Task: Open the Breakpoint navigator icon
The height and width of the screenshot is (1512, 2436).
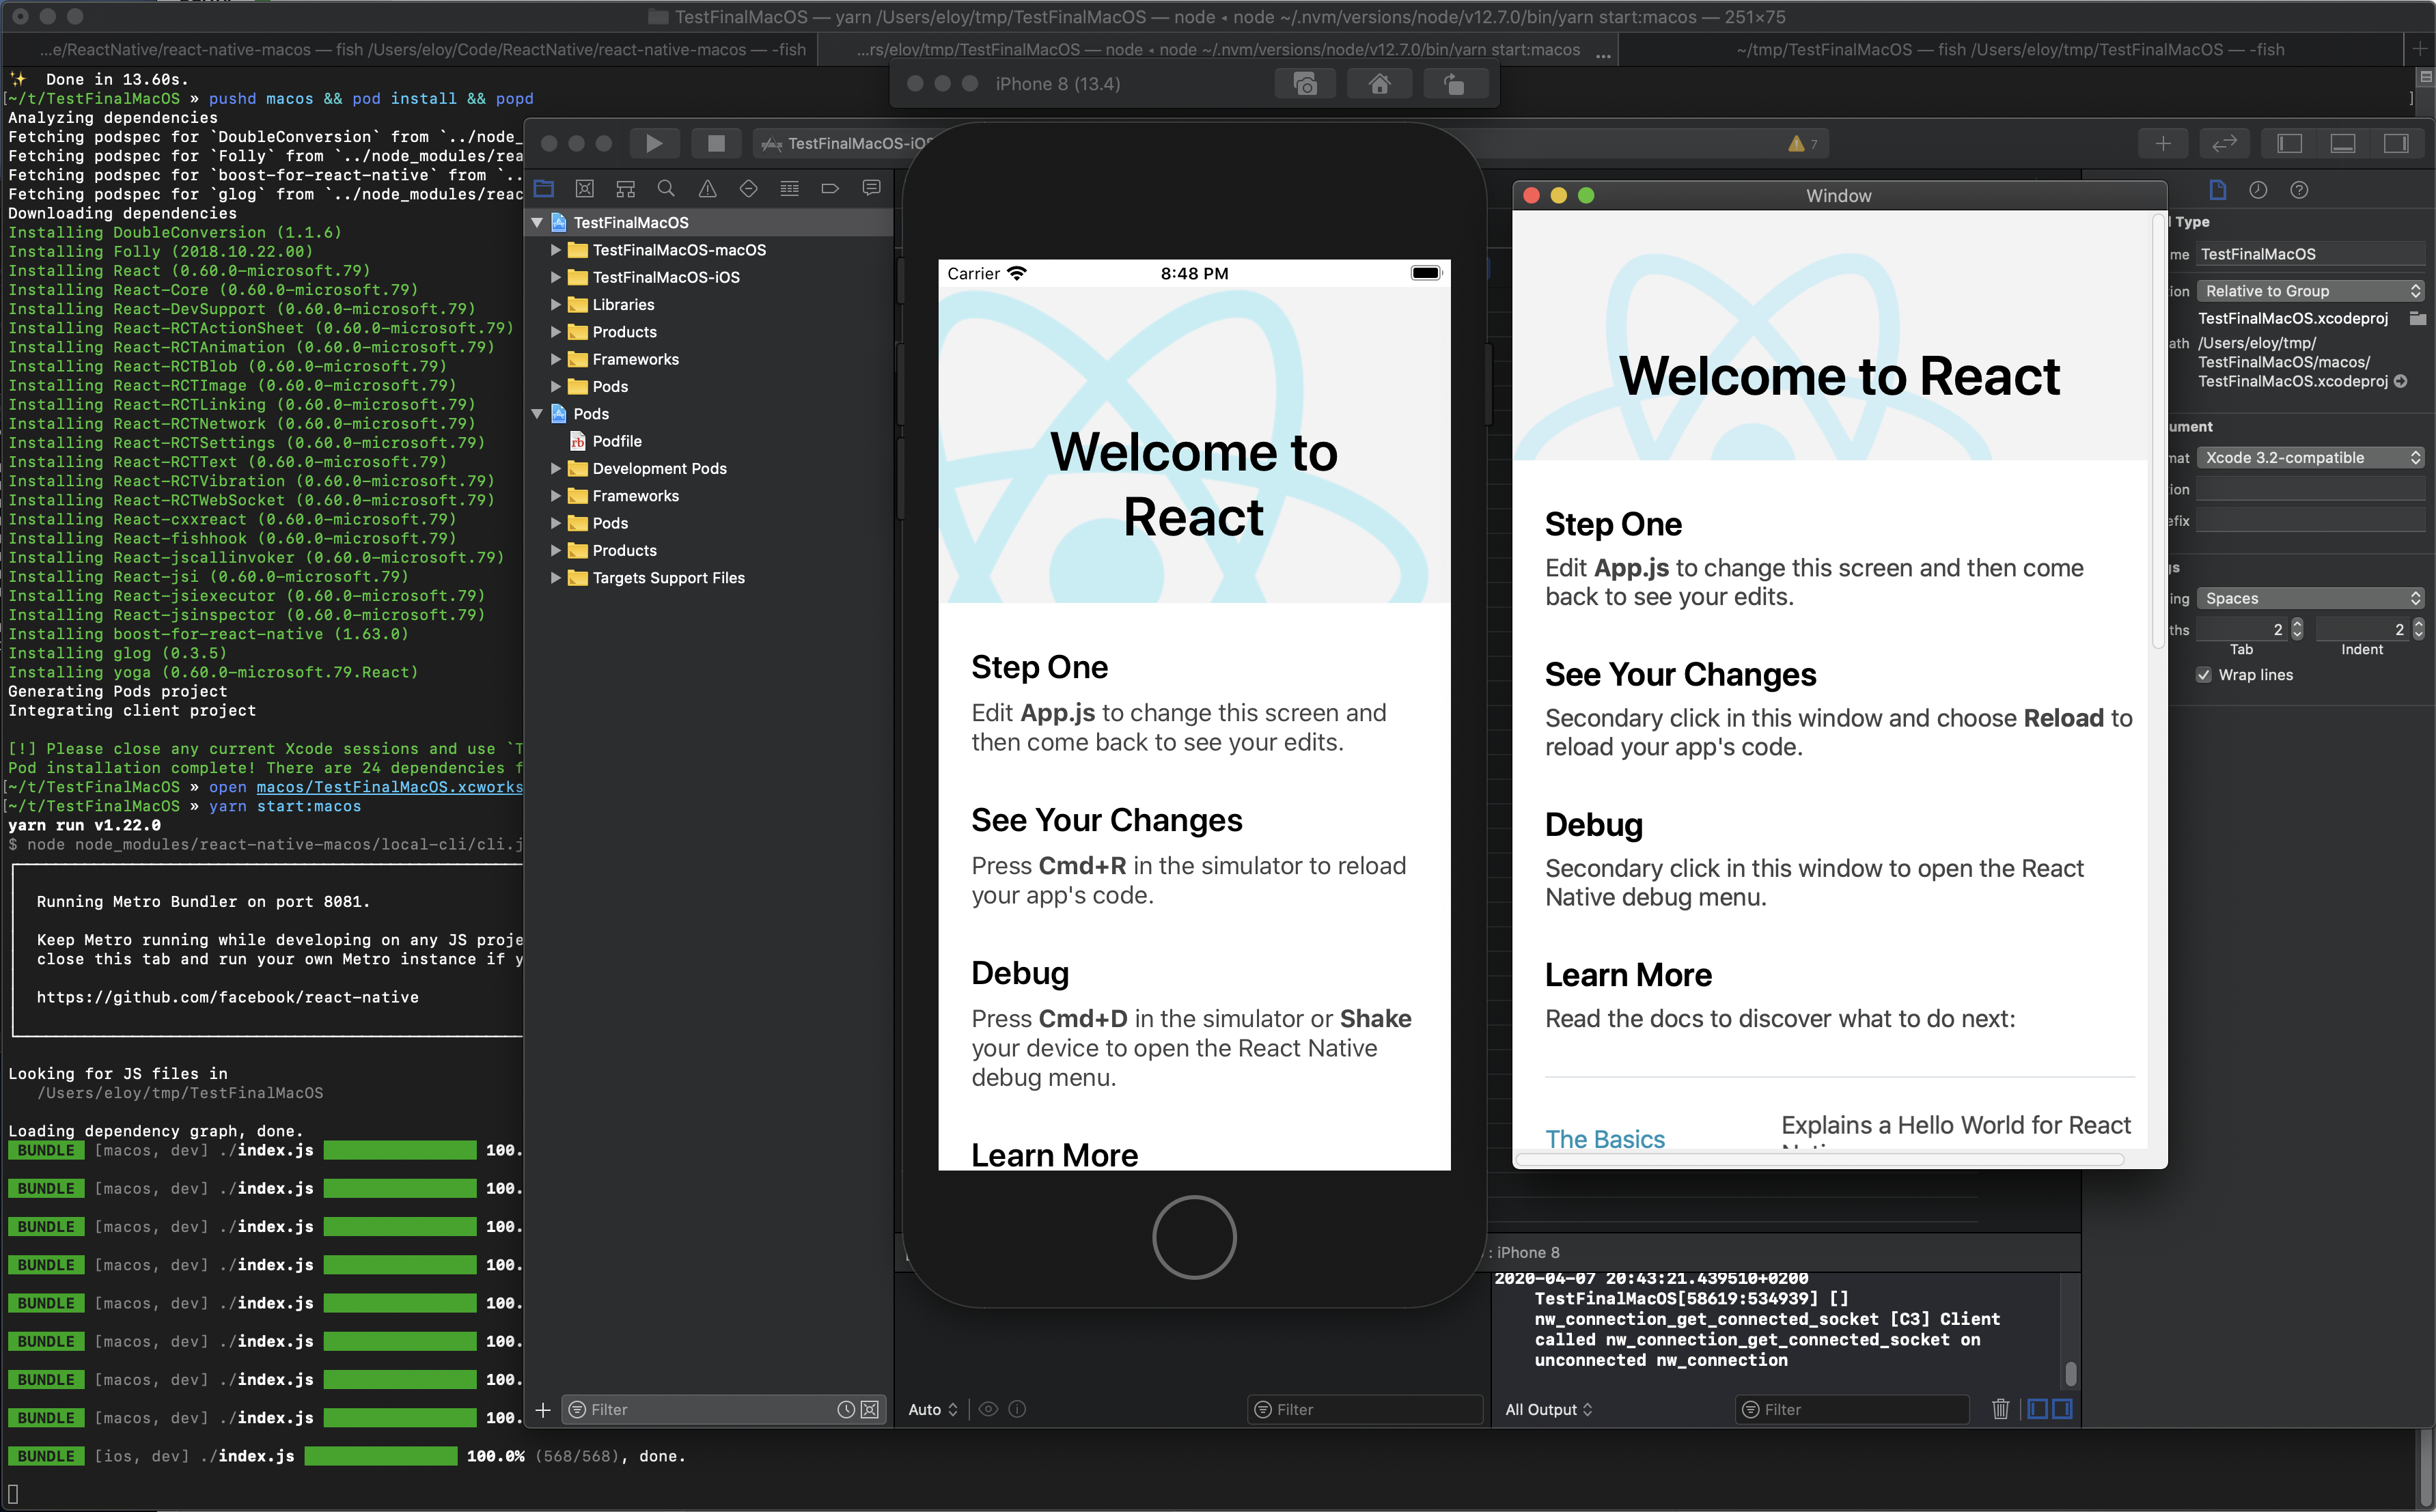Action: coord(830,188)
